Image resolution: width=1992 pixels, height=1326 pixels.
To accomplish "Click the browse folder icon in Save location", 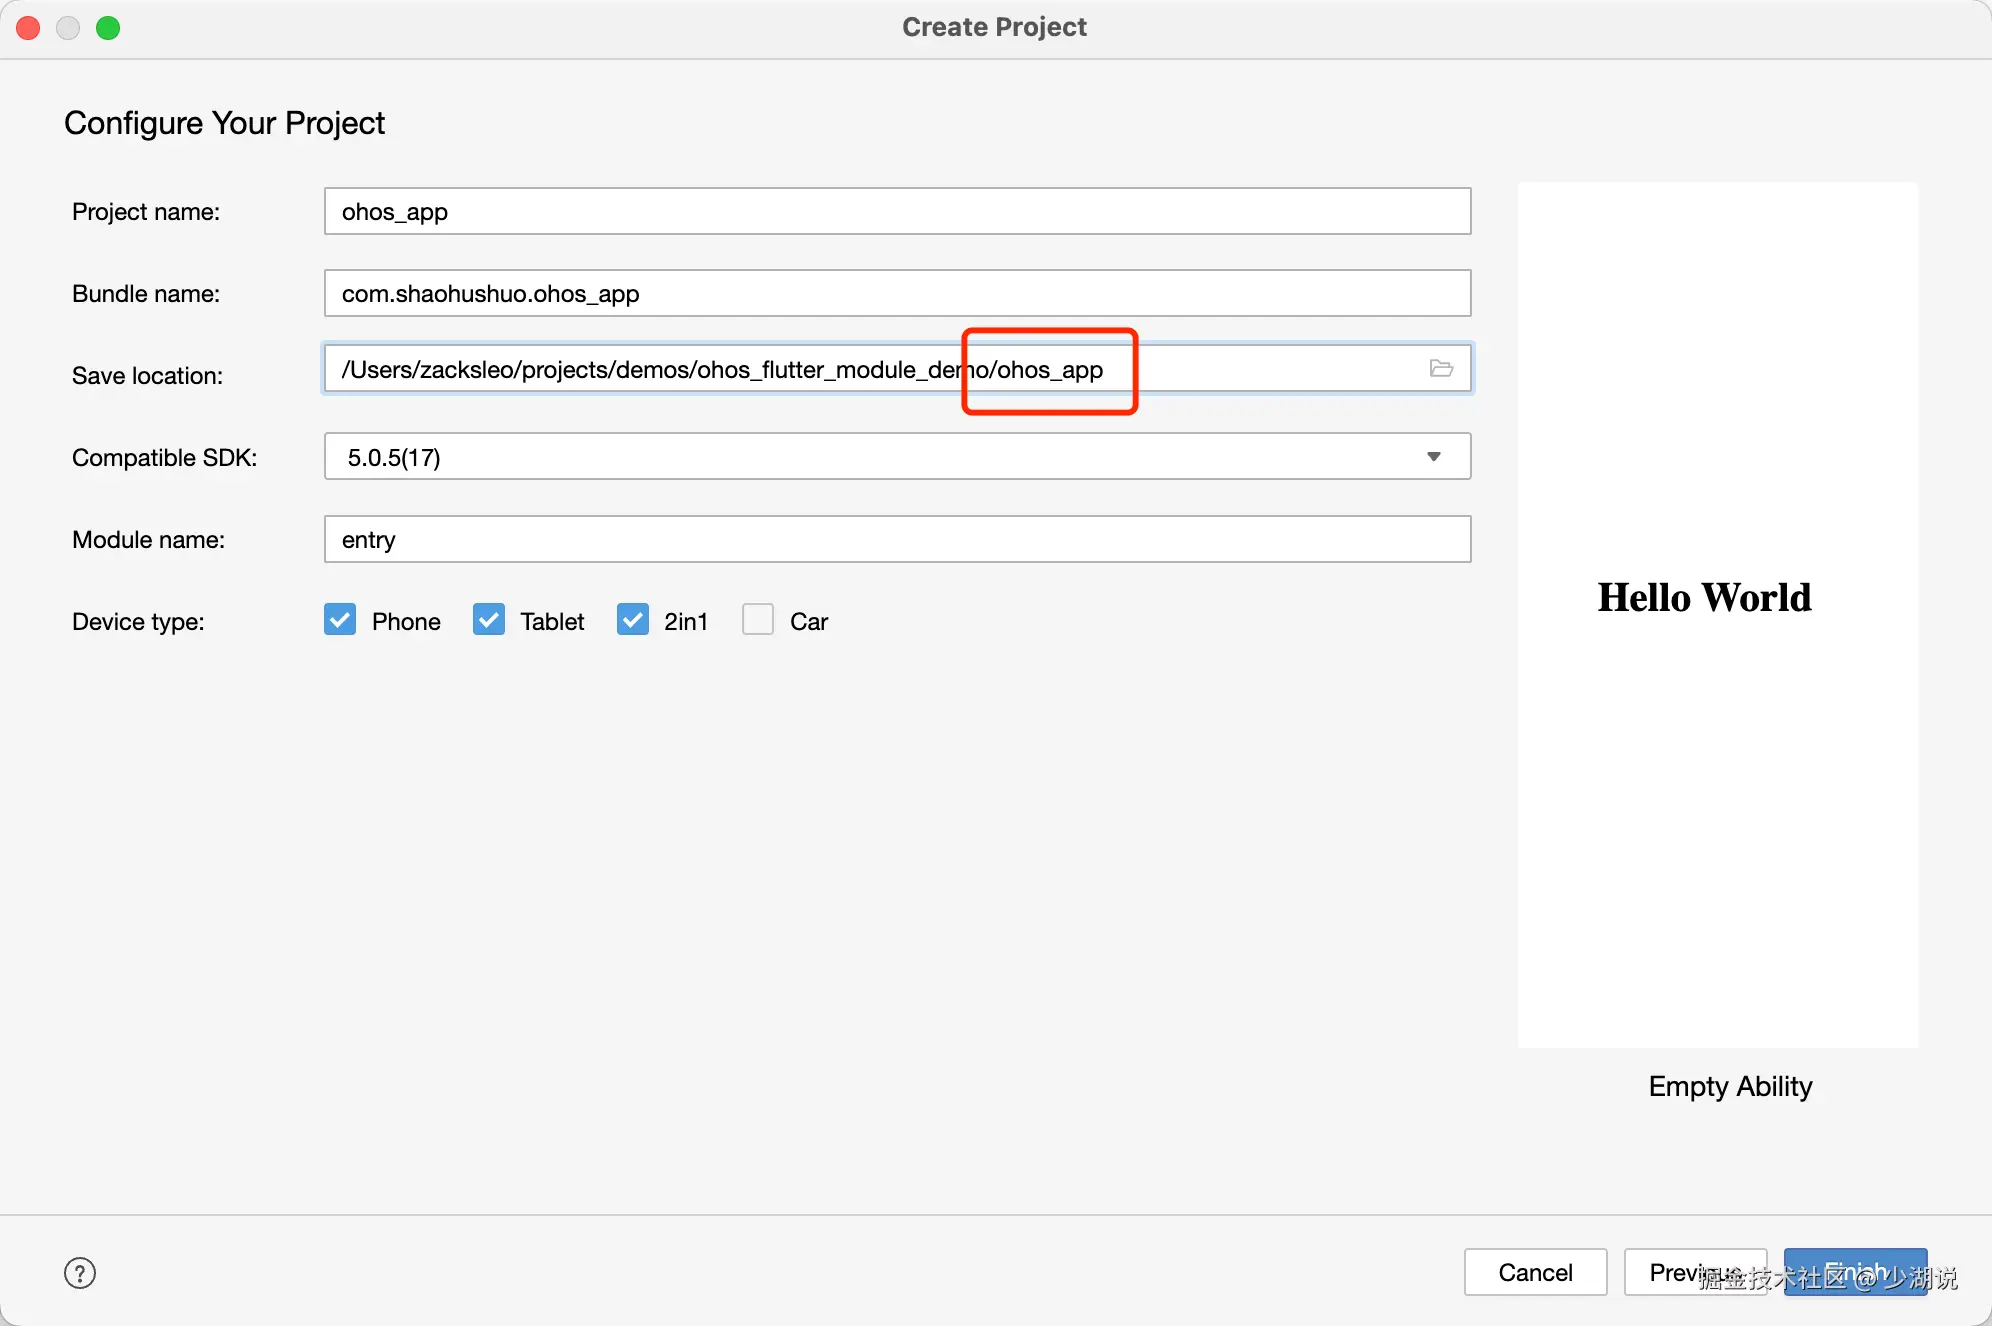I will (1441, 369).
